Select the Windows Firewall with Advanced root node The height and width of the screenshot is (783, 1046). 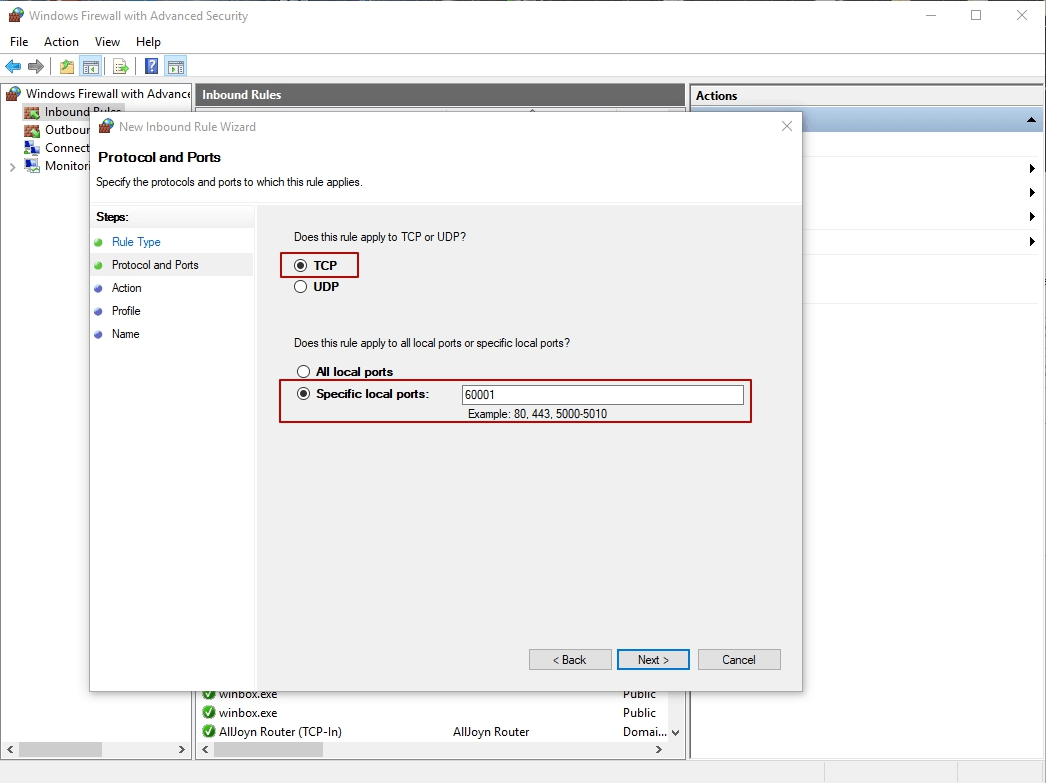[x=108, y=93]
